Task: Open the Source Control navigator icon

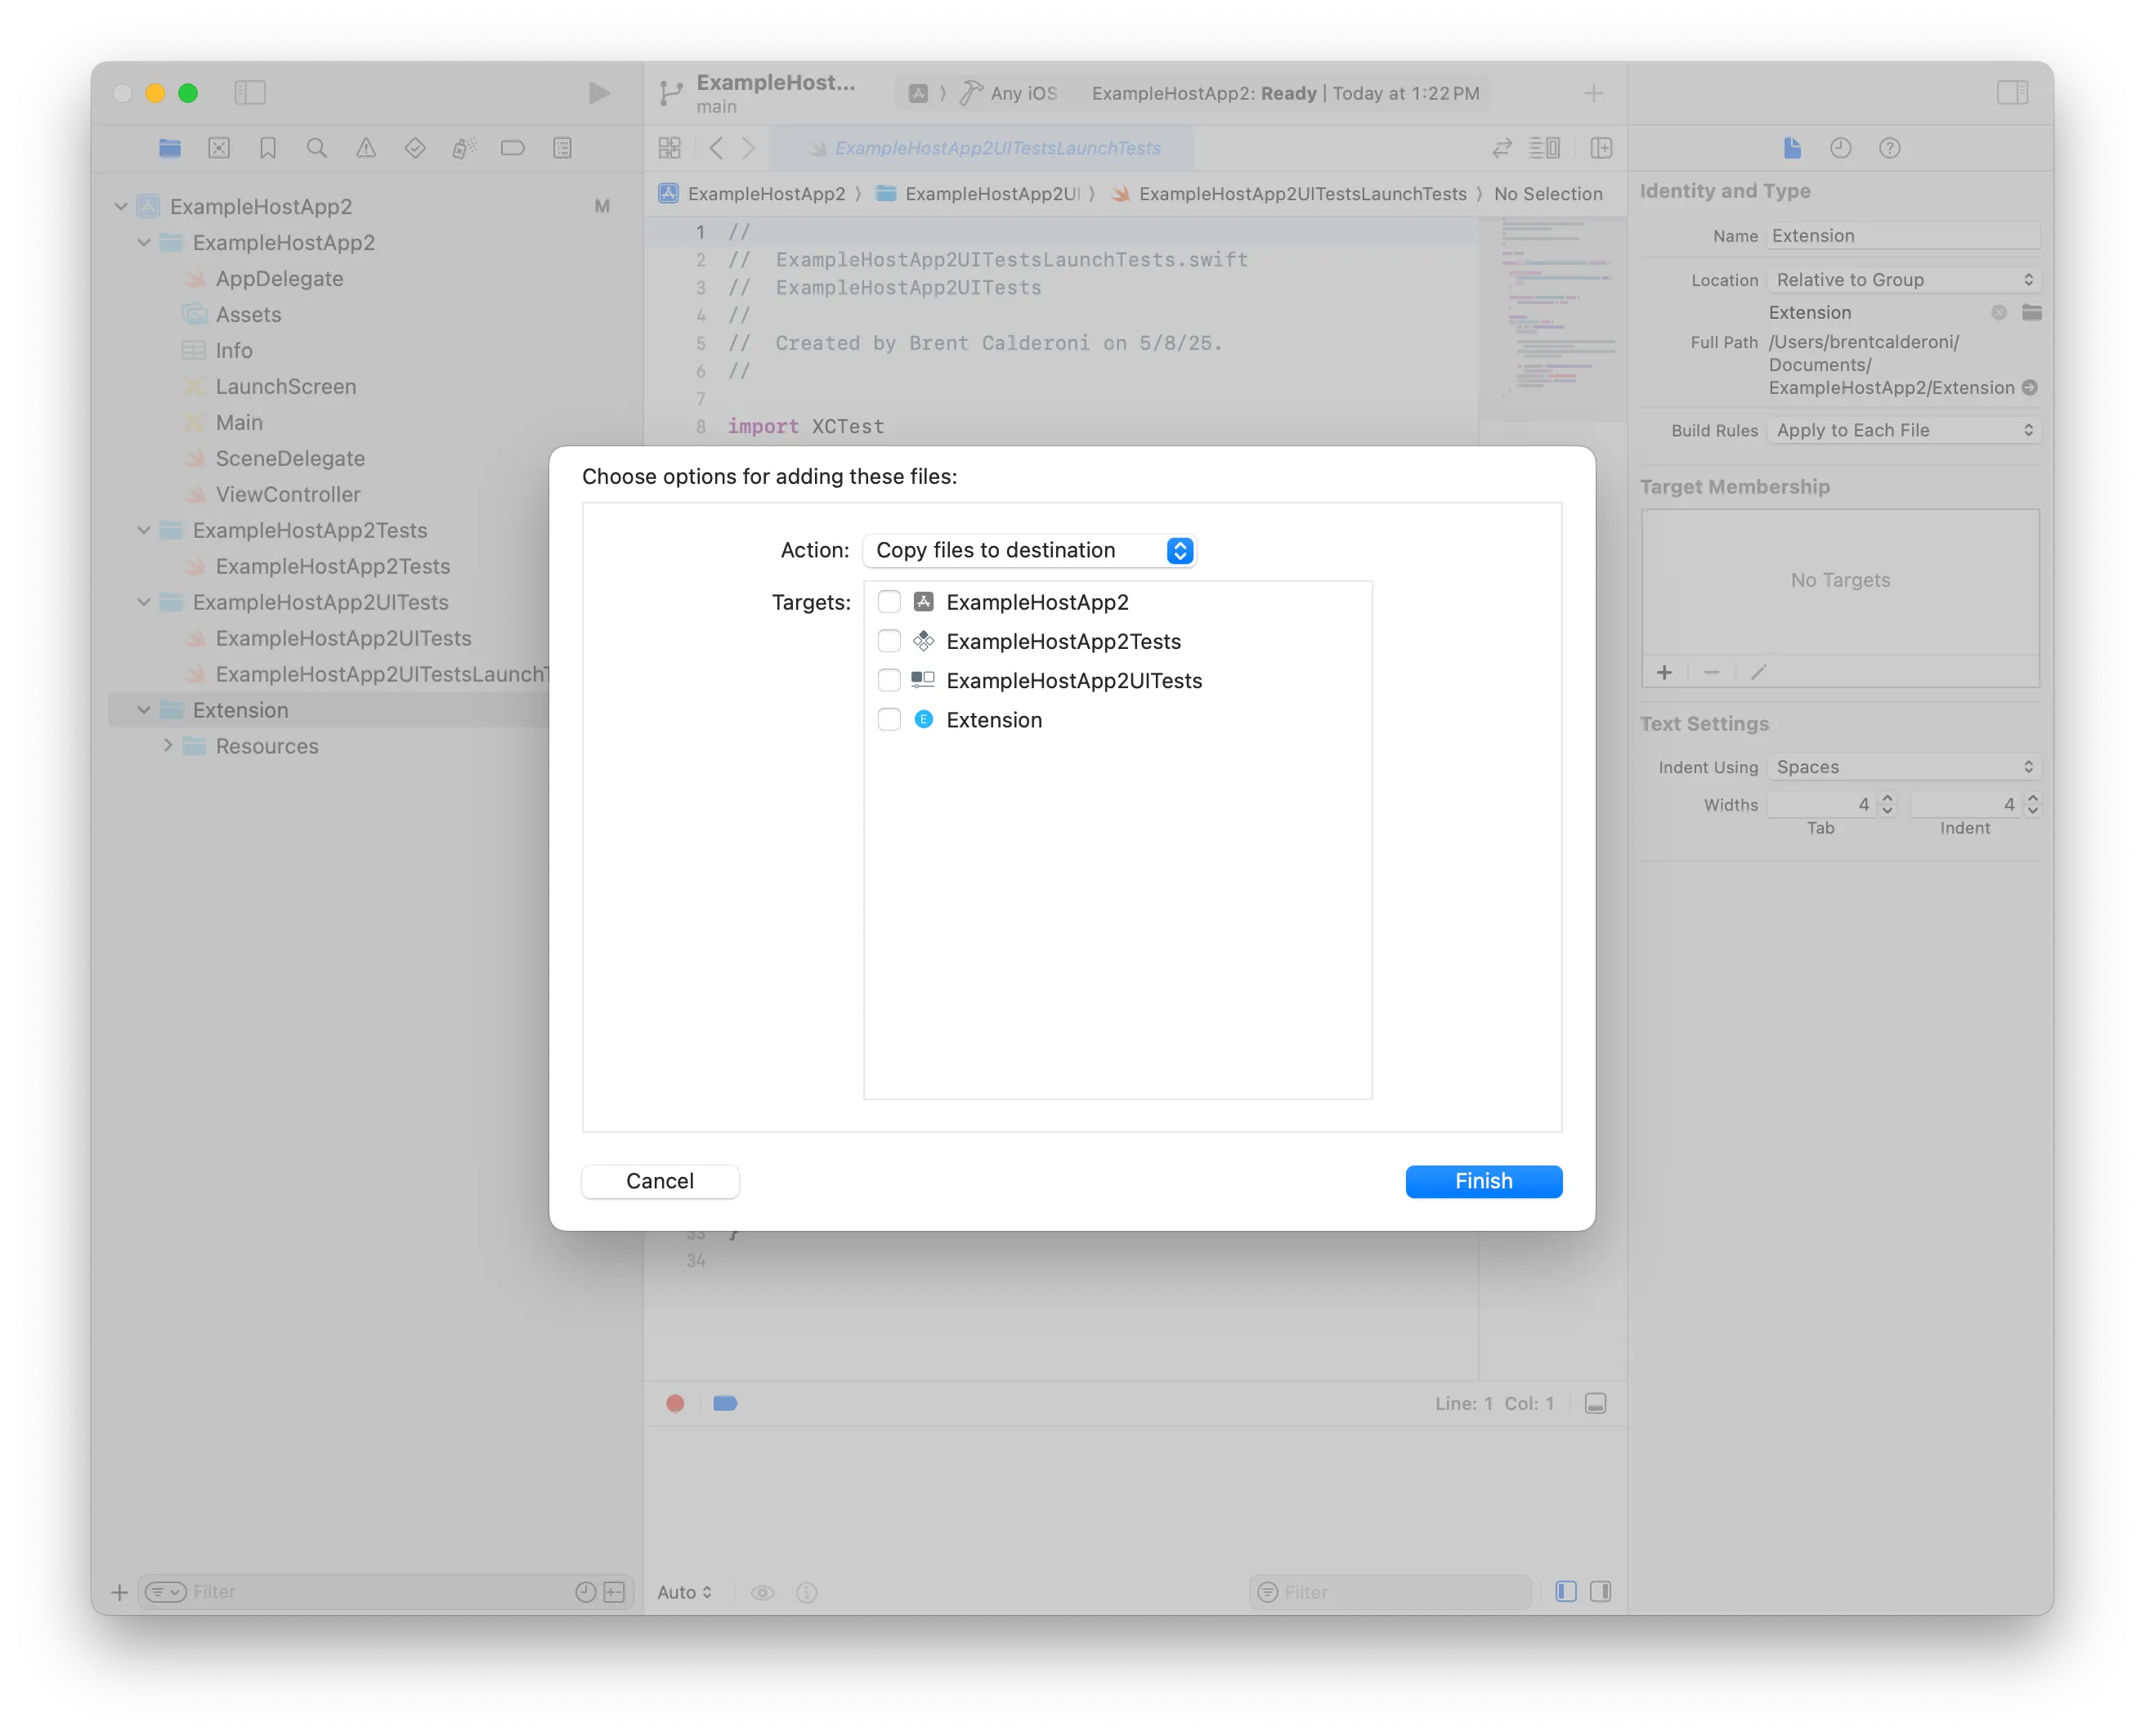Action: (219, 148)
